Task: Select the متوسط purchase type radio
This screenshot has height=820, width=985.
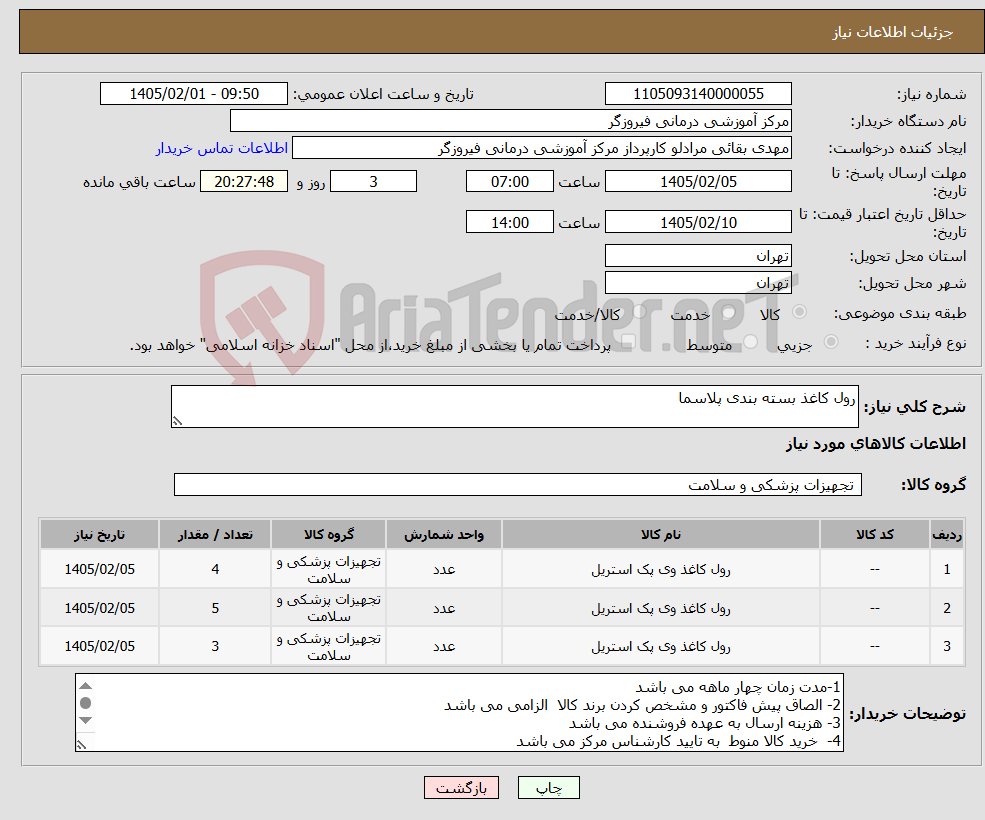Action: pyautogui.click(x=751, y=342)
